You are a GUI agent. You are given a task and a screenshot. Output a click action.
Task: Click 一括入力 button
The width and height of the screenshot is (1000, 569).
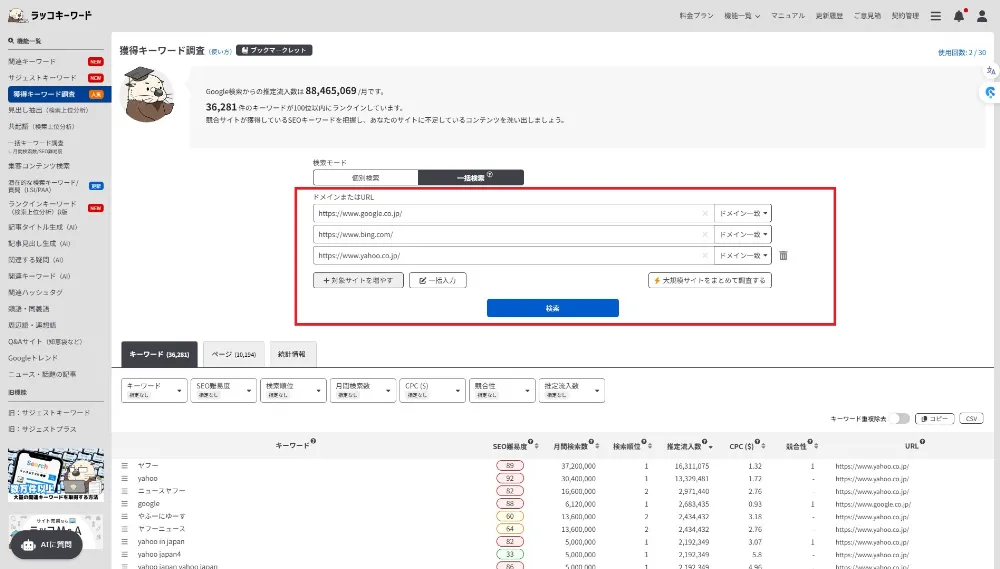[x=438, y=280]
